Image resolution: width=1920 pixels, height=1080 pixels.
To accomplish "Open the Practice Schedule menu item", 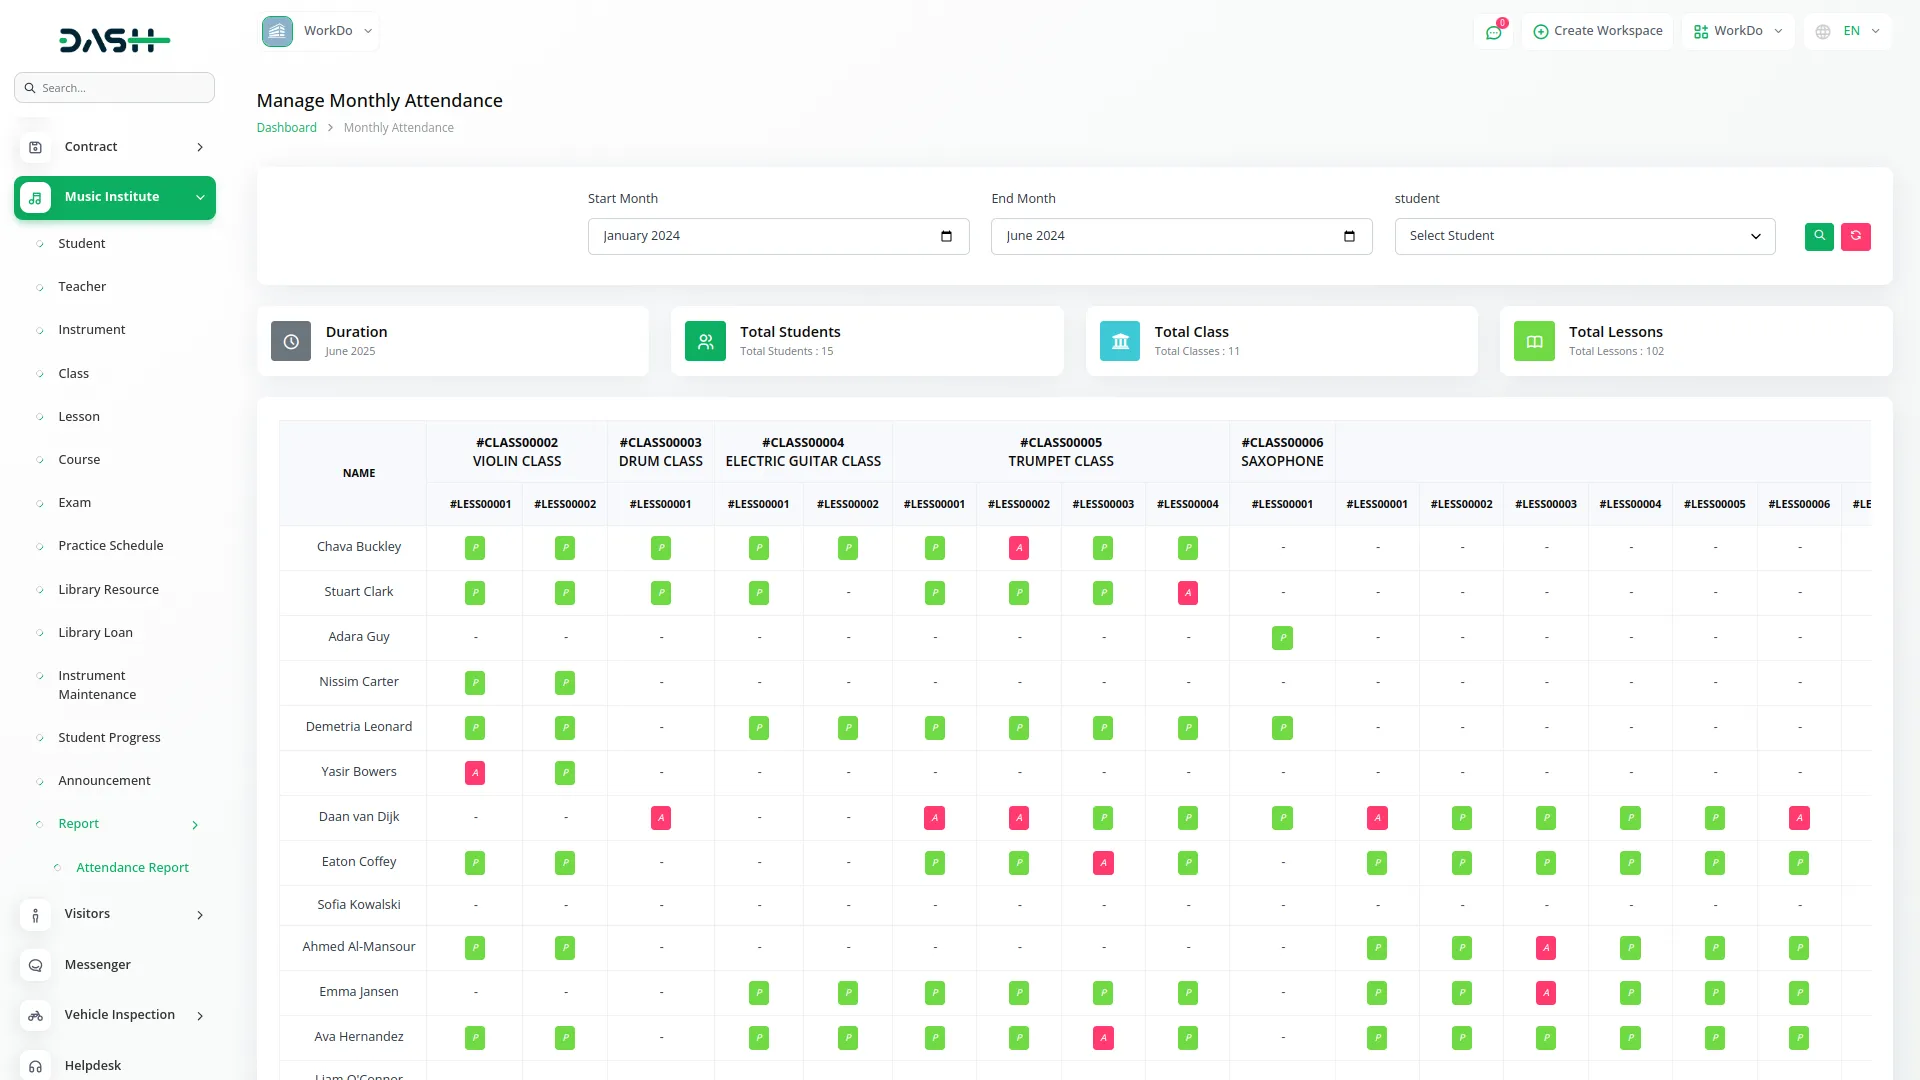I will click(x=110, y=546).
